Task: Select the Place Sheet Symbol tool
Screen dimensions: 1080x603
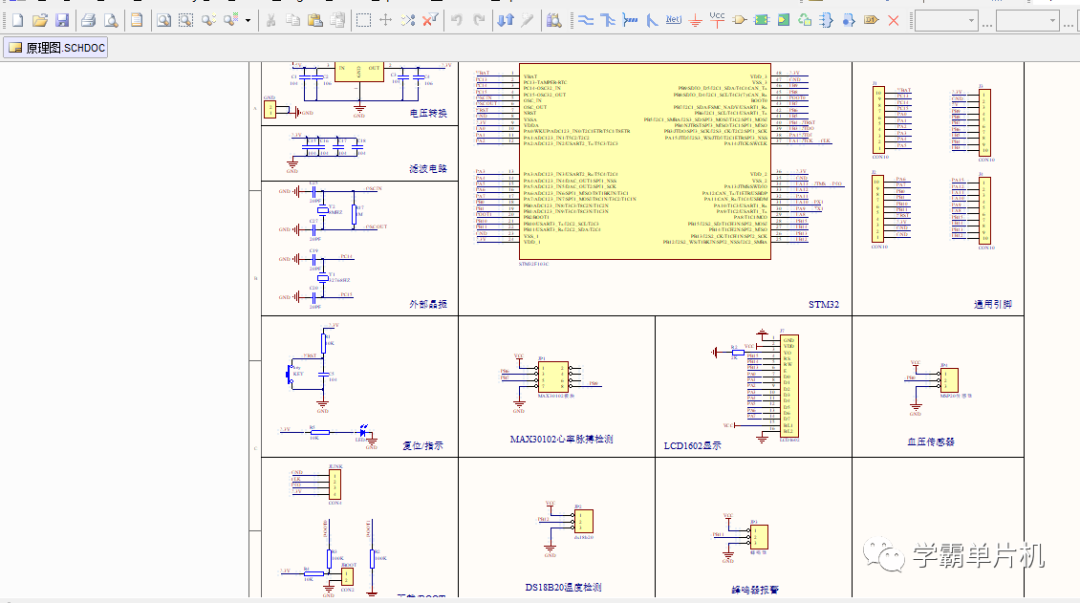Action: (x=761, y=21)
